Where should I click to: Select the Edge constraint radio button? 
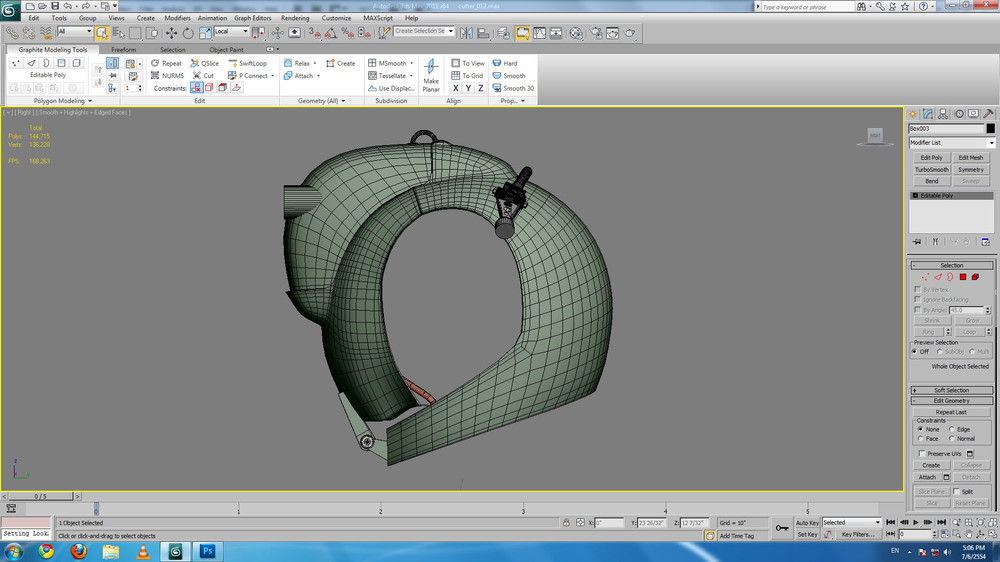[950, 429]
